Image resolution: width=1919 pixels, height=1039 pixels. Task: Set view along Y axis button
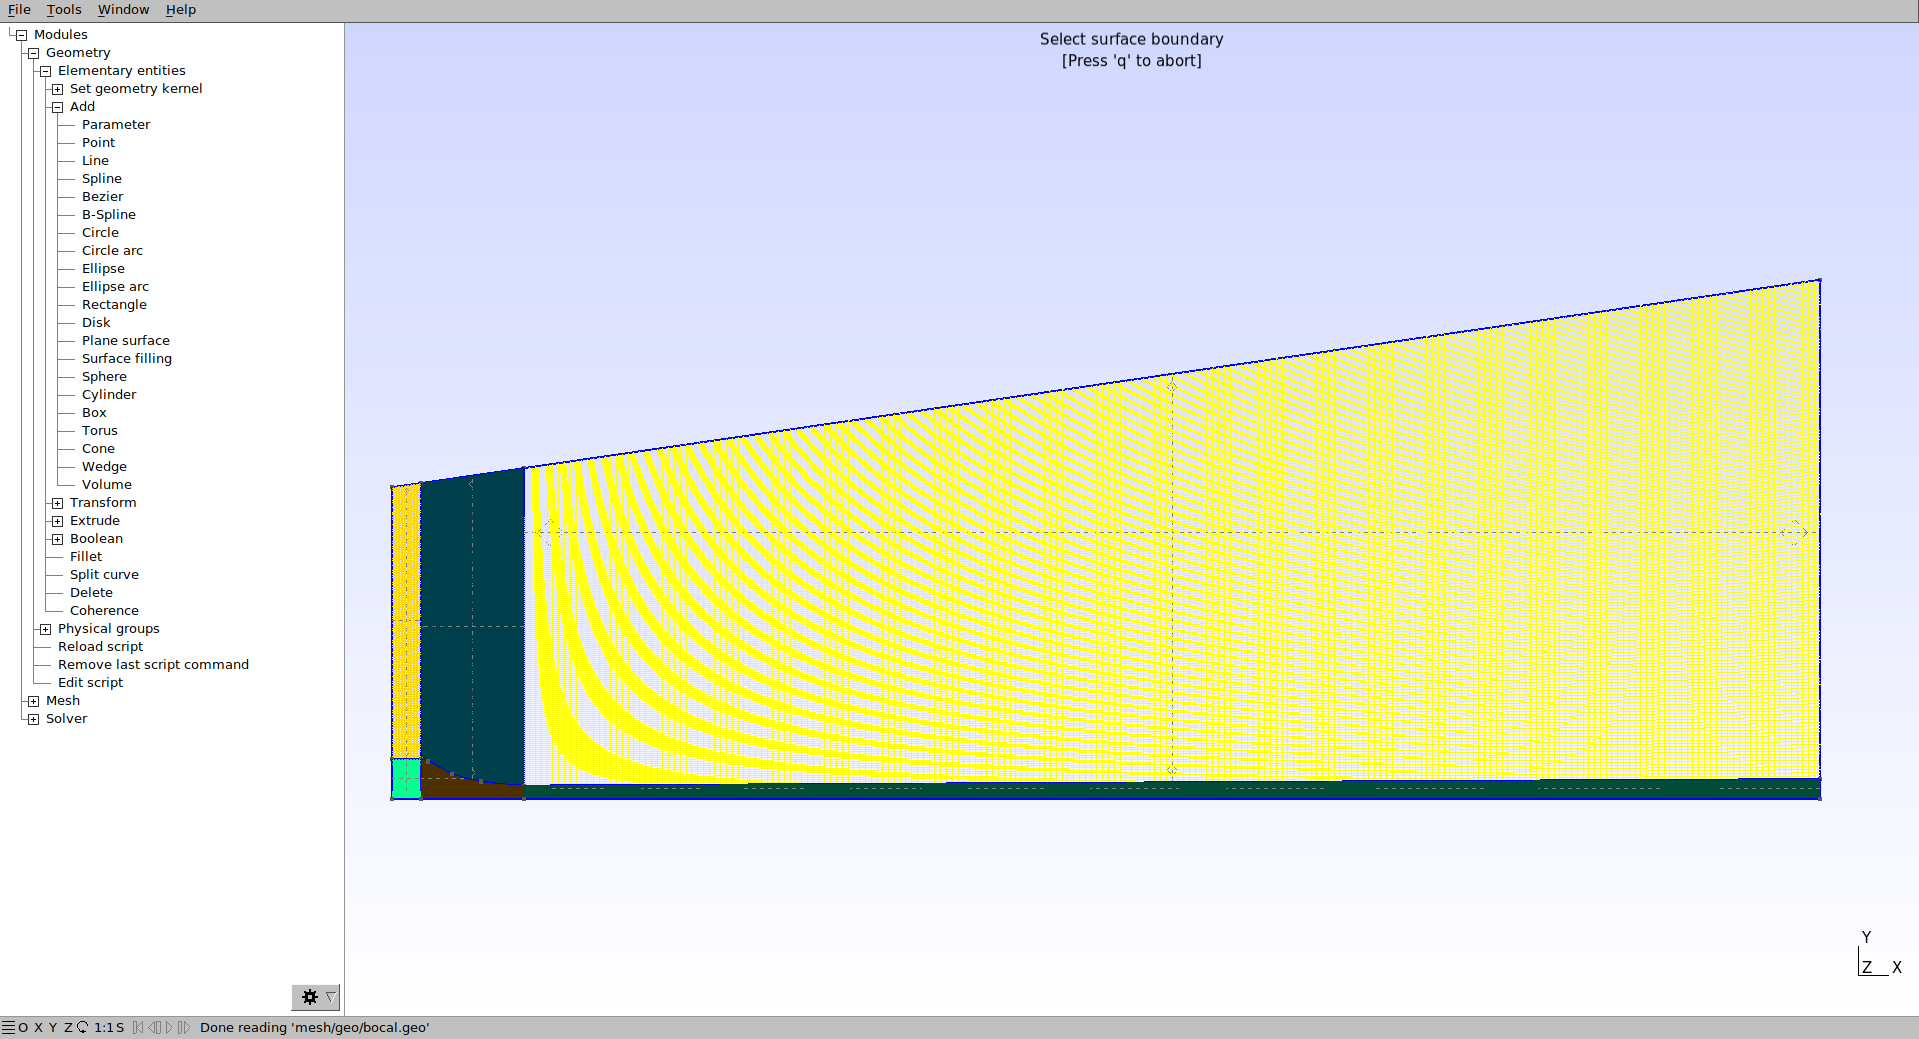click(53, 1027)
